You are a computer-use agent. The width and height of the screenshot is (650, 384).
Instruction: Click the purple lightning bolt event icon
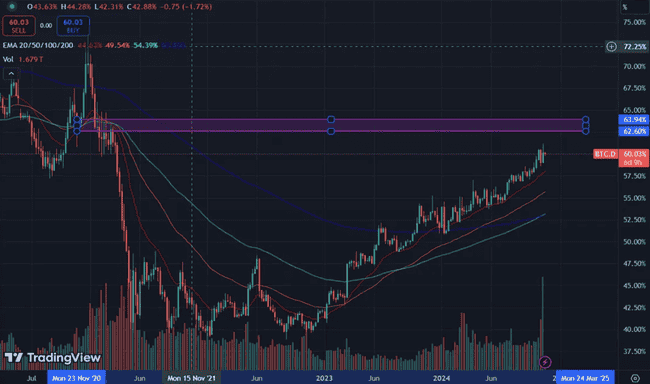(x=545, y=362)
